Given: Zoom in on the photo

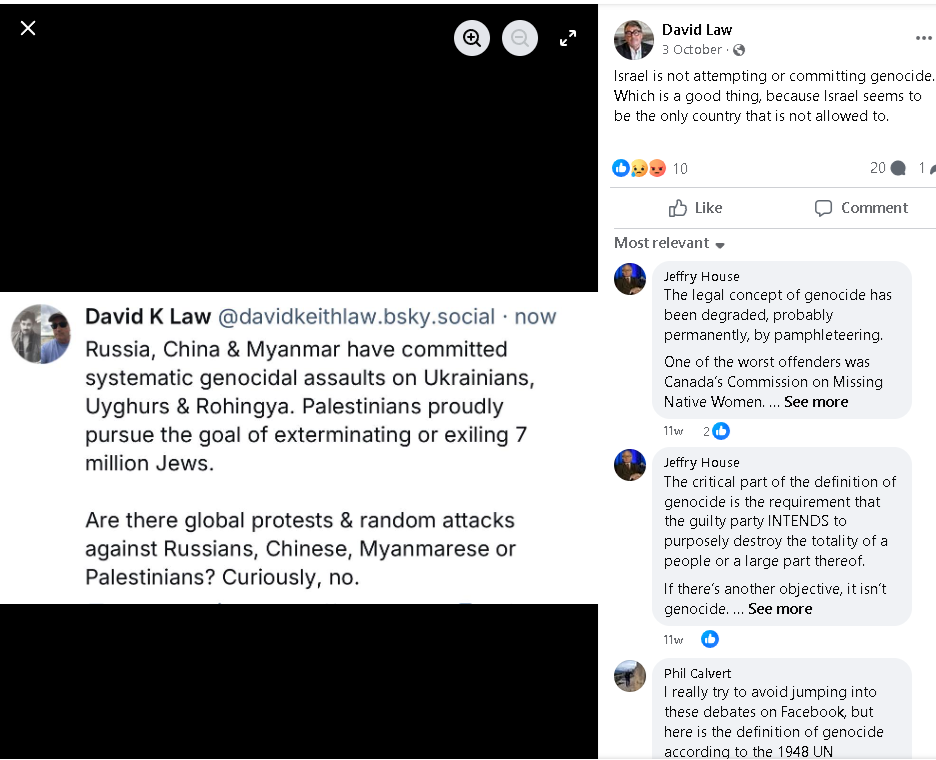Looking at the screenshot, I should pos(472,38).
